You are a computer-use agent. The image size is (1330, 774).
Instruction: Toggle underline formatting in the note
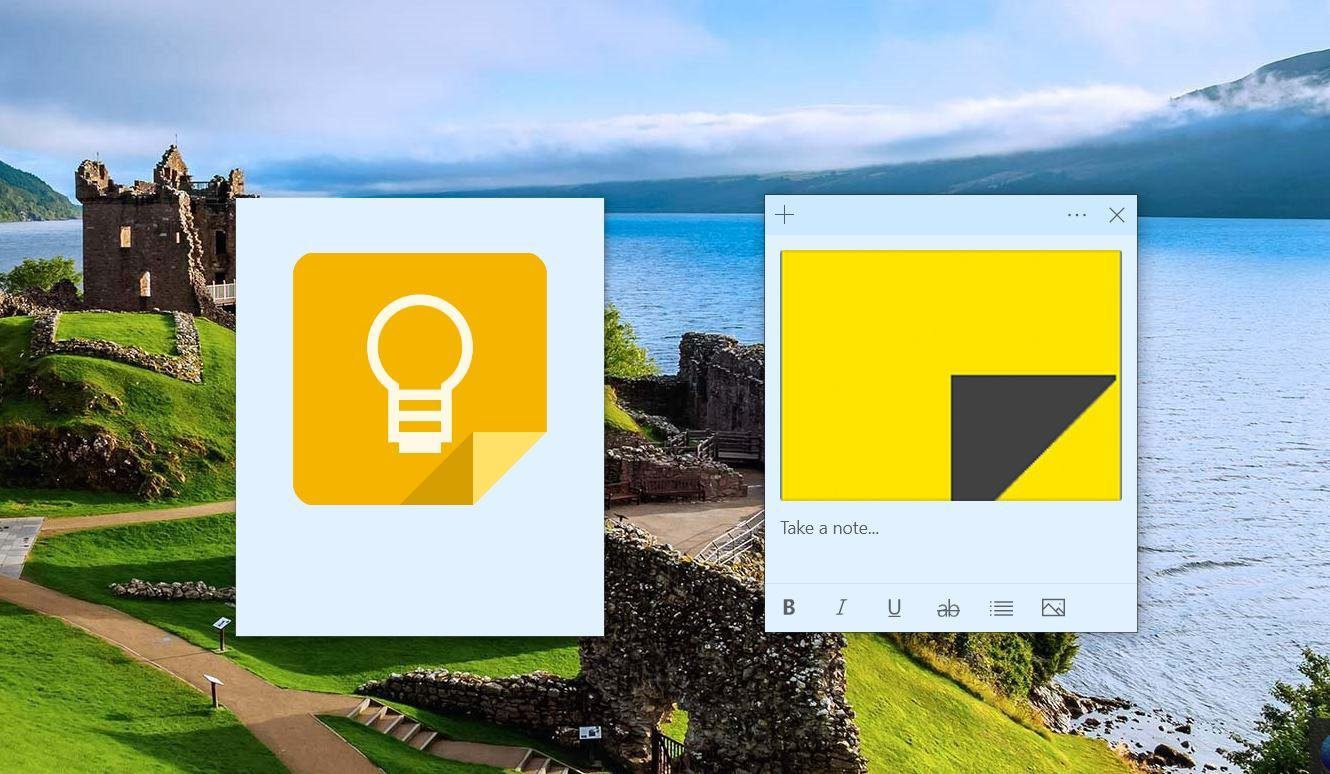894,607
